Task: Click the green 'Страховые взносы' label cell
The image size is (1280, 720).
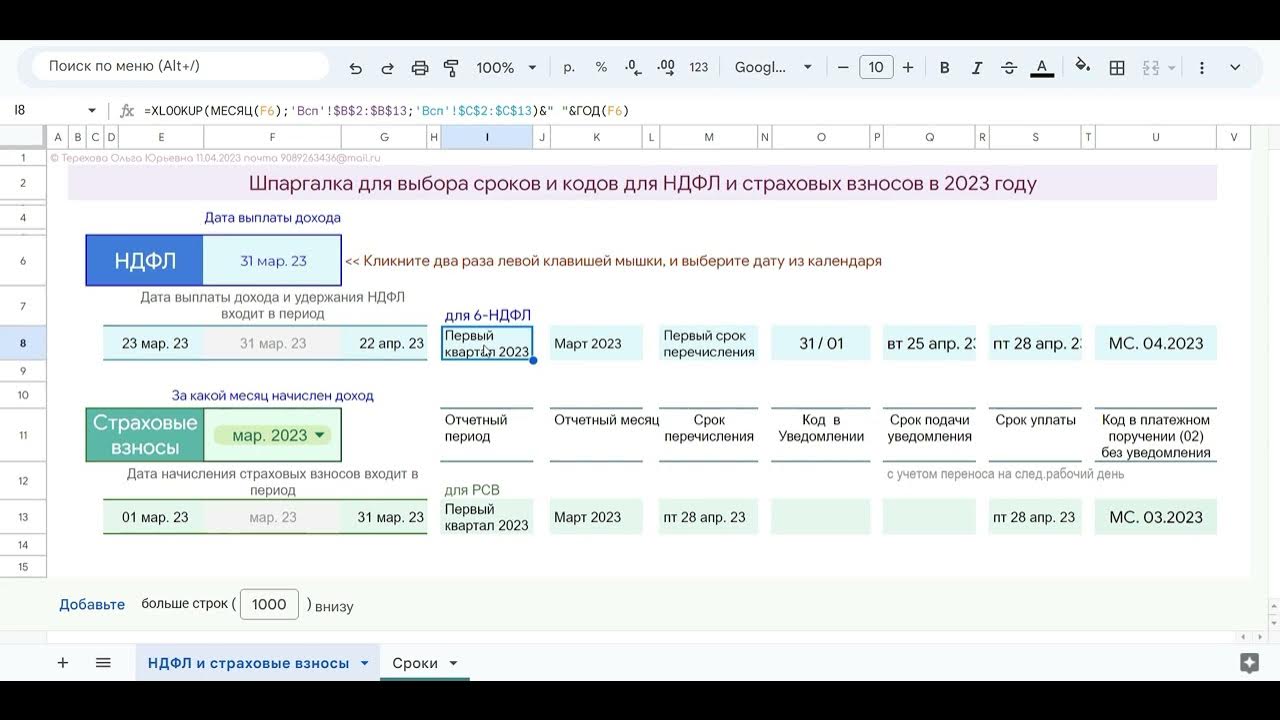Action: tap(145, 435)
